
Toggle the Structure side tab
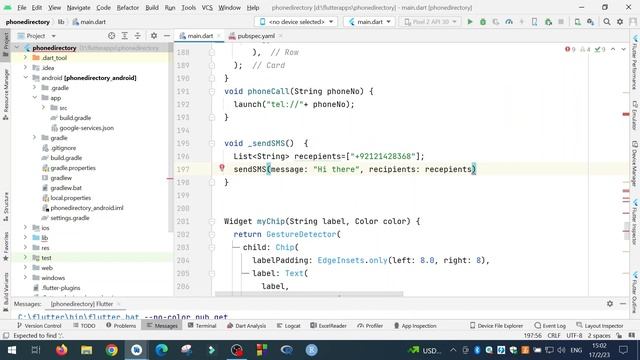(6, 207)
